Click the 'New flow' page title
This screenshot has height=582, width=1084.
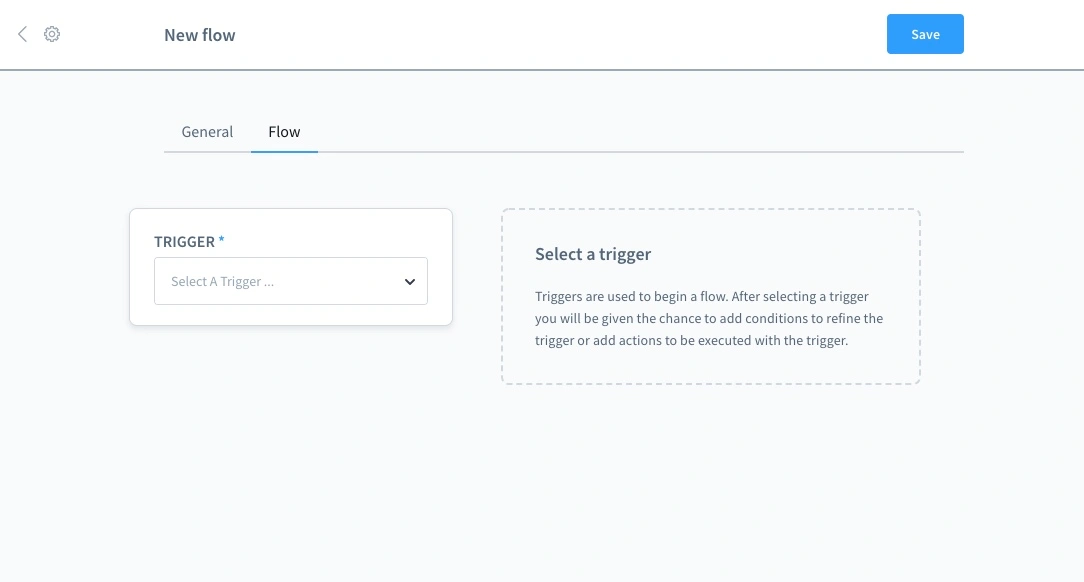click(x=200, y=35)
